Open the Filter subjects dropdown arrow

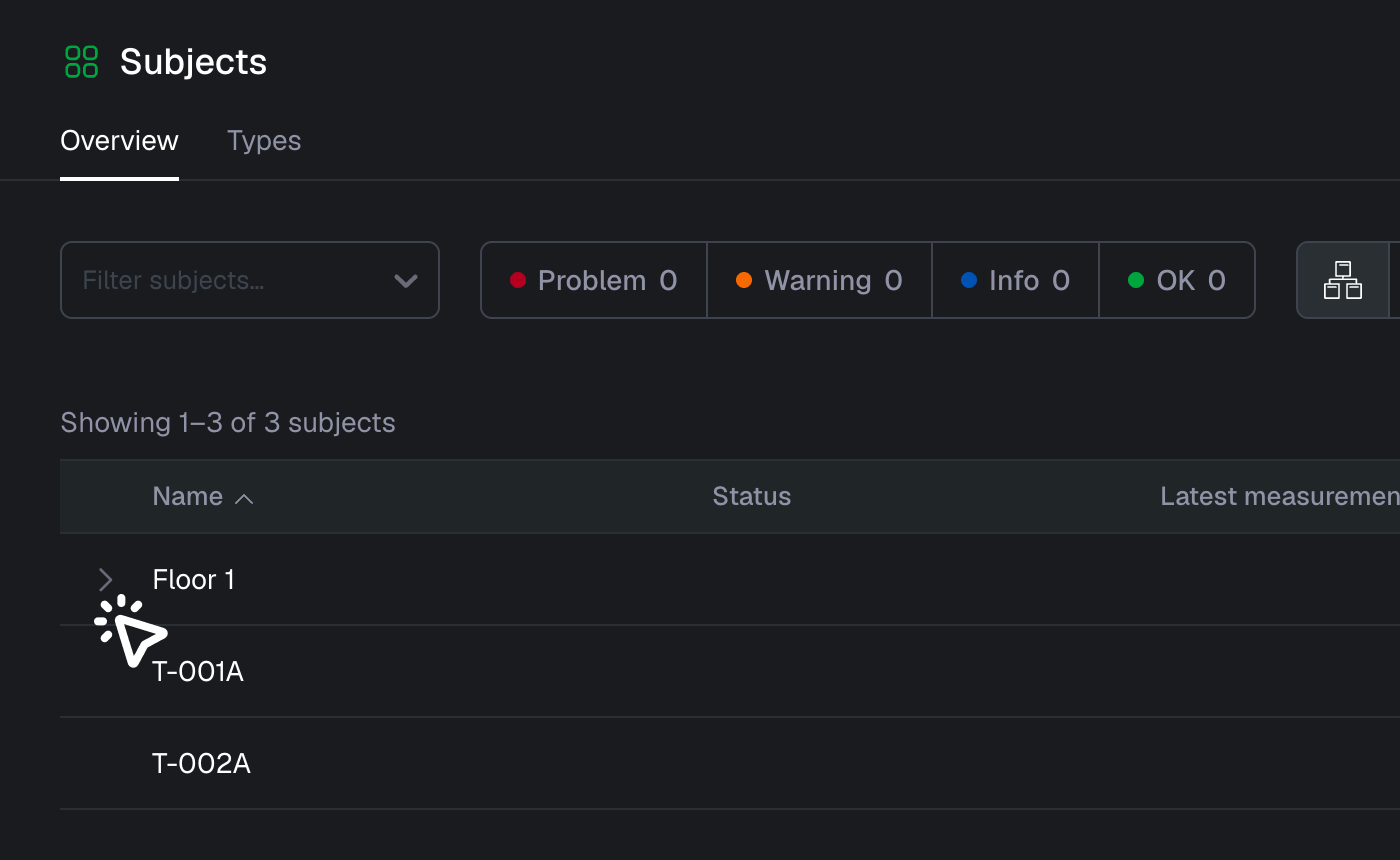coord(405,281)
